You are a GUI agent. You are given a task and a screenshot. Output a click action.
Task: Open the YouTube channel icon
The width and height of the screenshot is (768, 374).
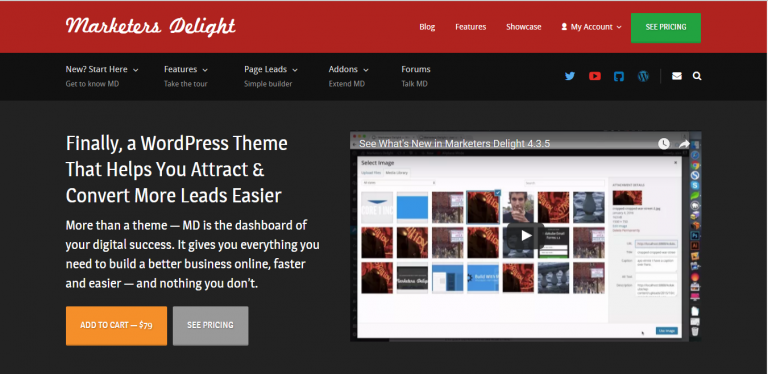(595, 76)
